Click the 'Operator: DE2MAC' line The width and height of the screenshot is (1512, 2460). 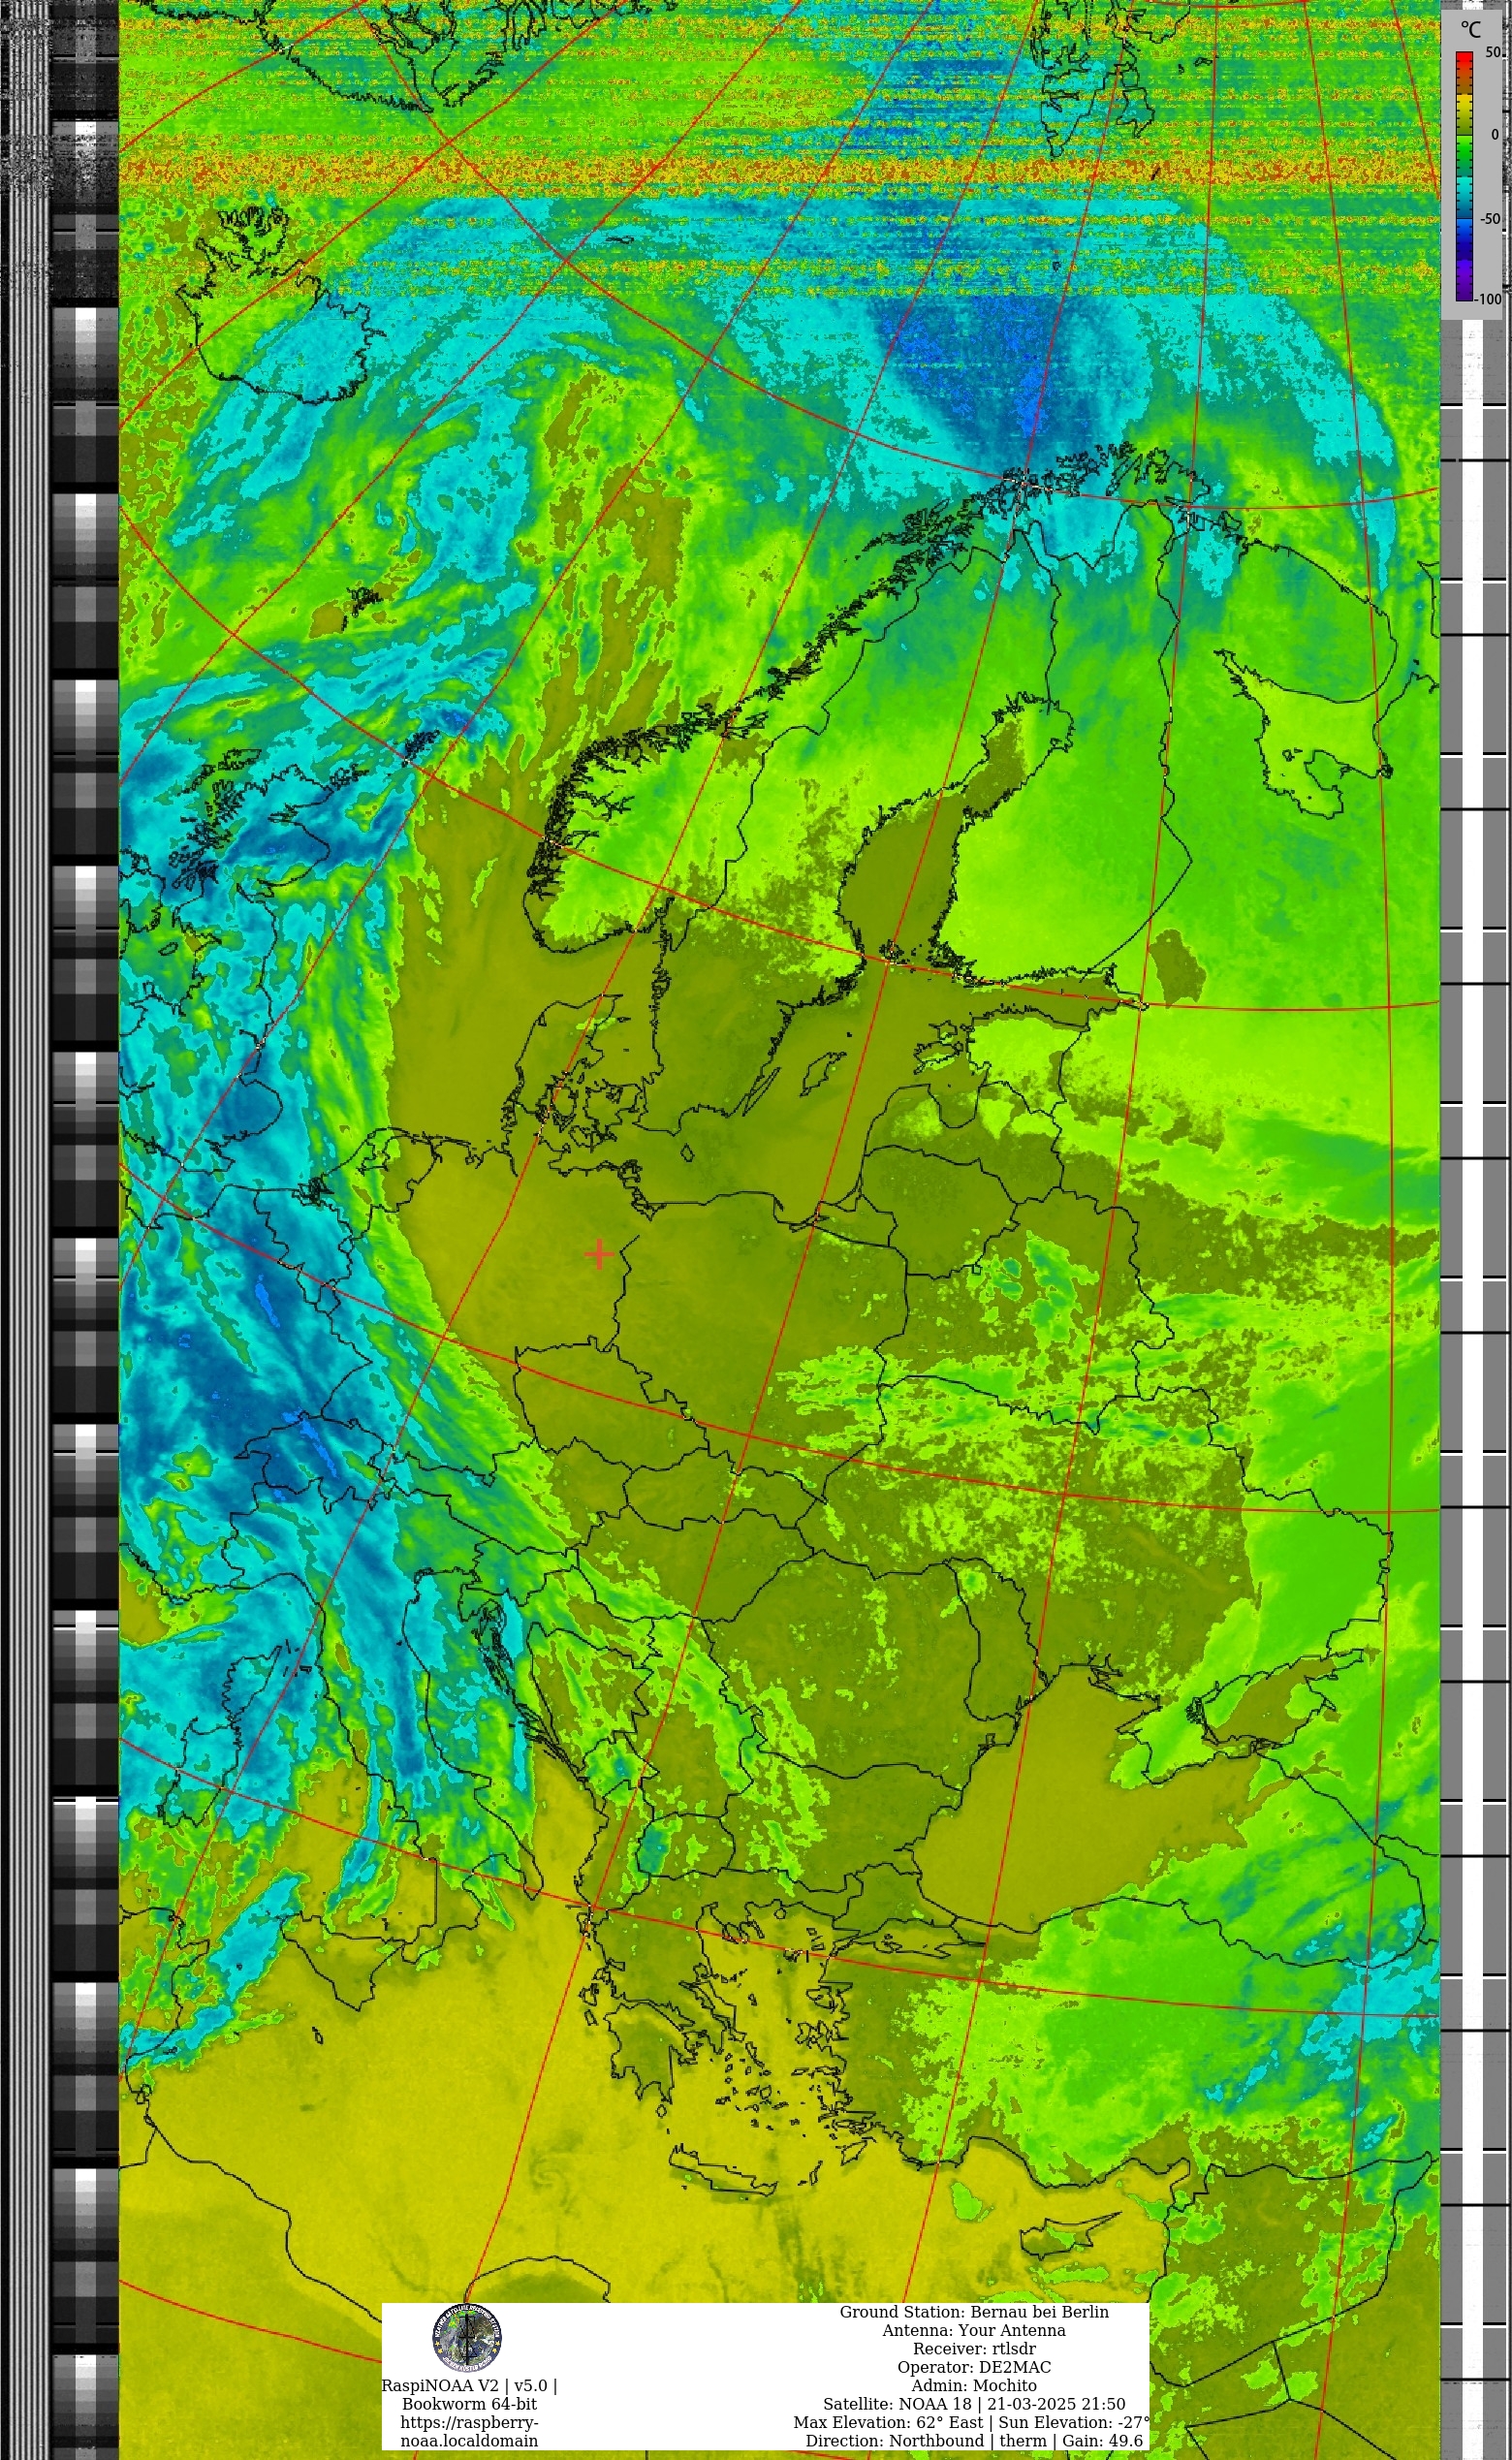tap(973, 2367)
